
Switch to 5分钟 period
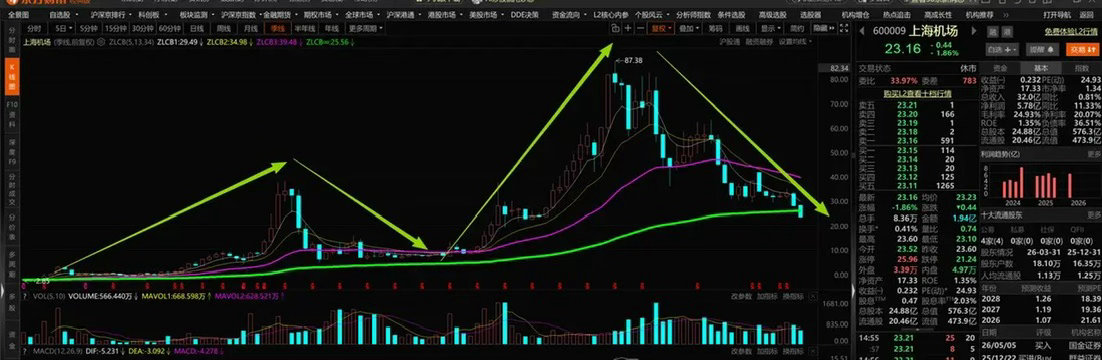coord(88,28)
